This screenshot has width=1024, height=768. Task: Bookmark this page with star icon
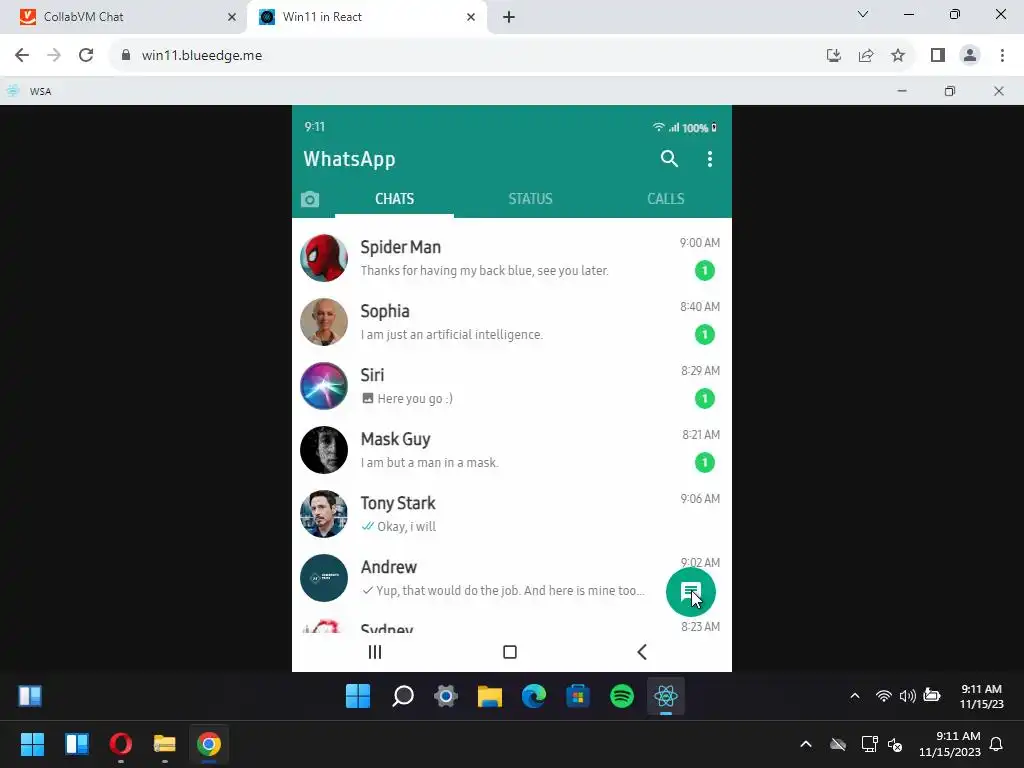tap(898, 56)
